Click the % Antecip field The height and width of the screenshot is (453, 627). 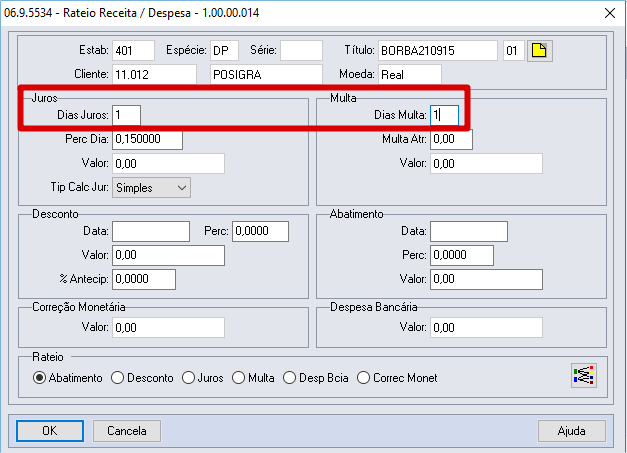pos(144,279)
